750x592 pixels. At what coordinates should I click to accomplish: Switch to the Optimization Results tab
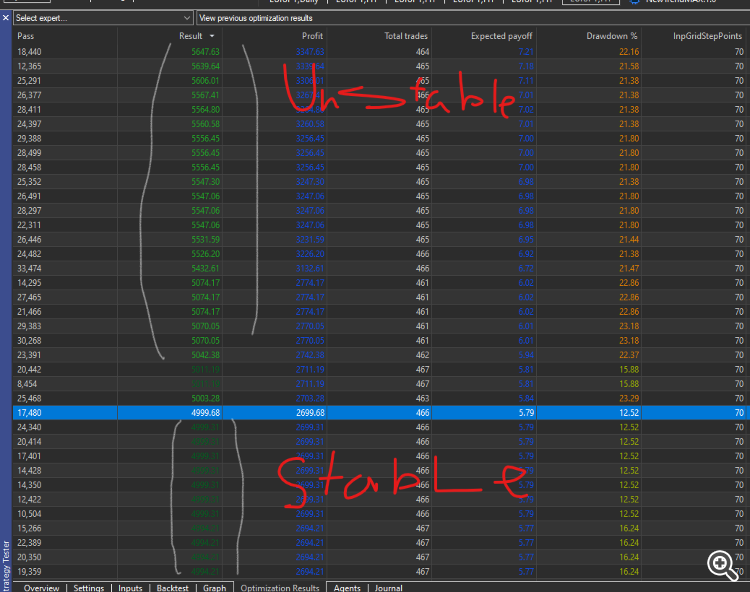(280, 588)
